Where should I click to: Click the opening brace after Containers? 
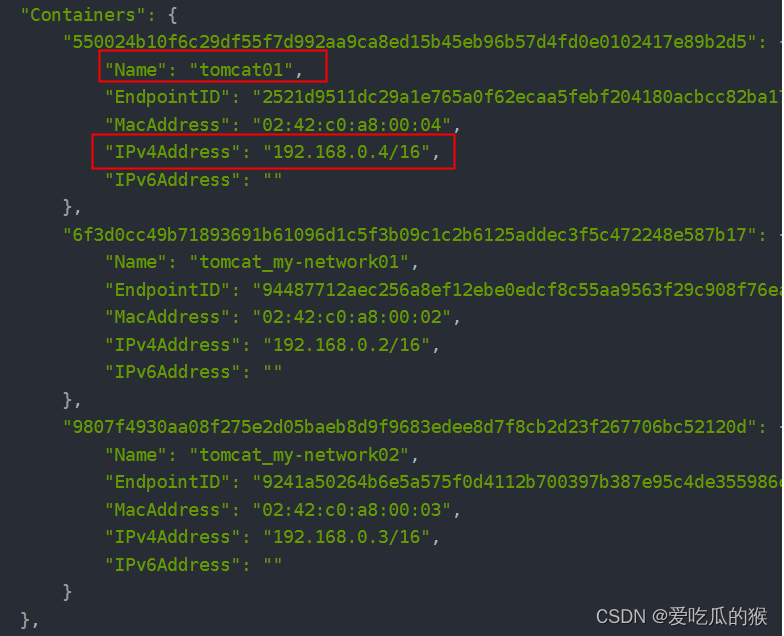pyautogui.click(x=172, y=16)
